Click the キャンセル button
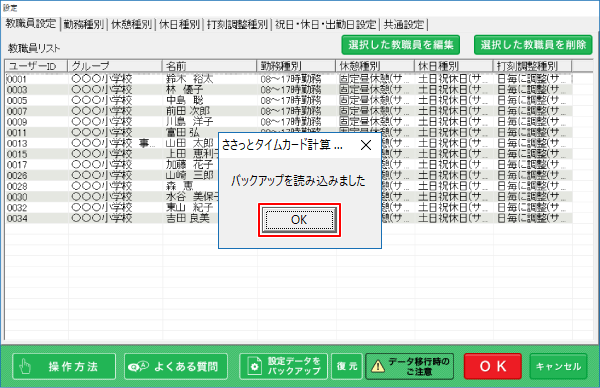This screenshot has height=388, width=600. tap(558, 366)
